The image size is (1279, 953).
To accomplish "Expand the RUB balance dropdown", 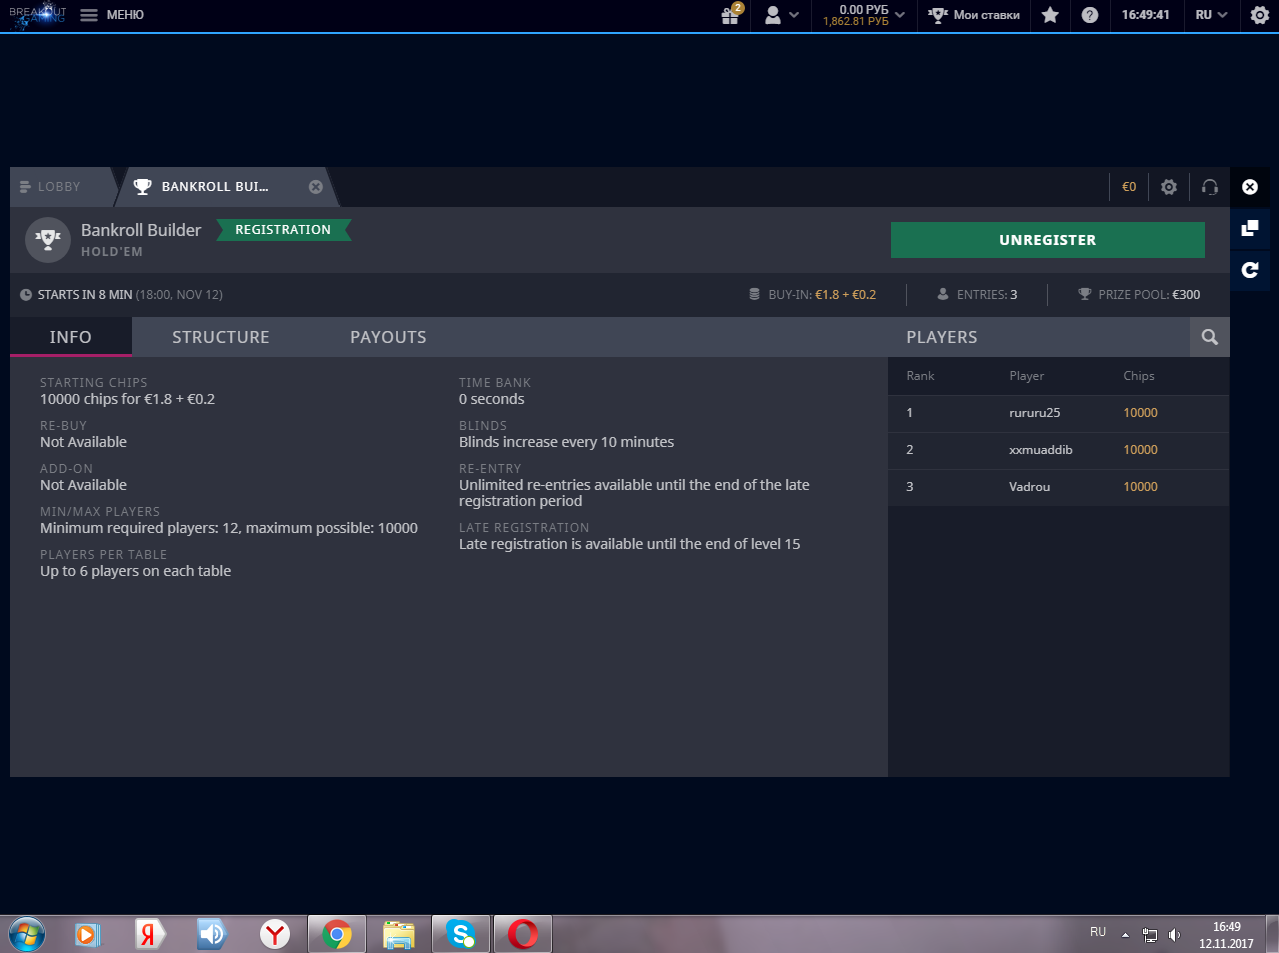I will tap(864, 15).
